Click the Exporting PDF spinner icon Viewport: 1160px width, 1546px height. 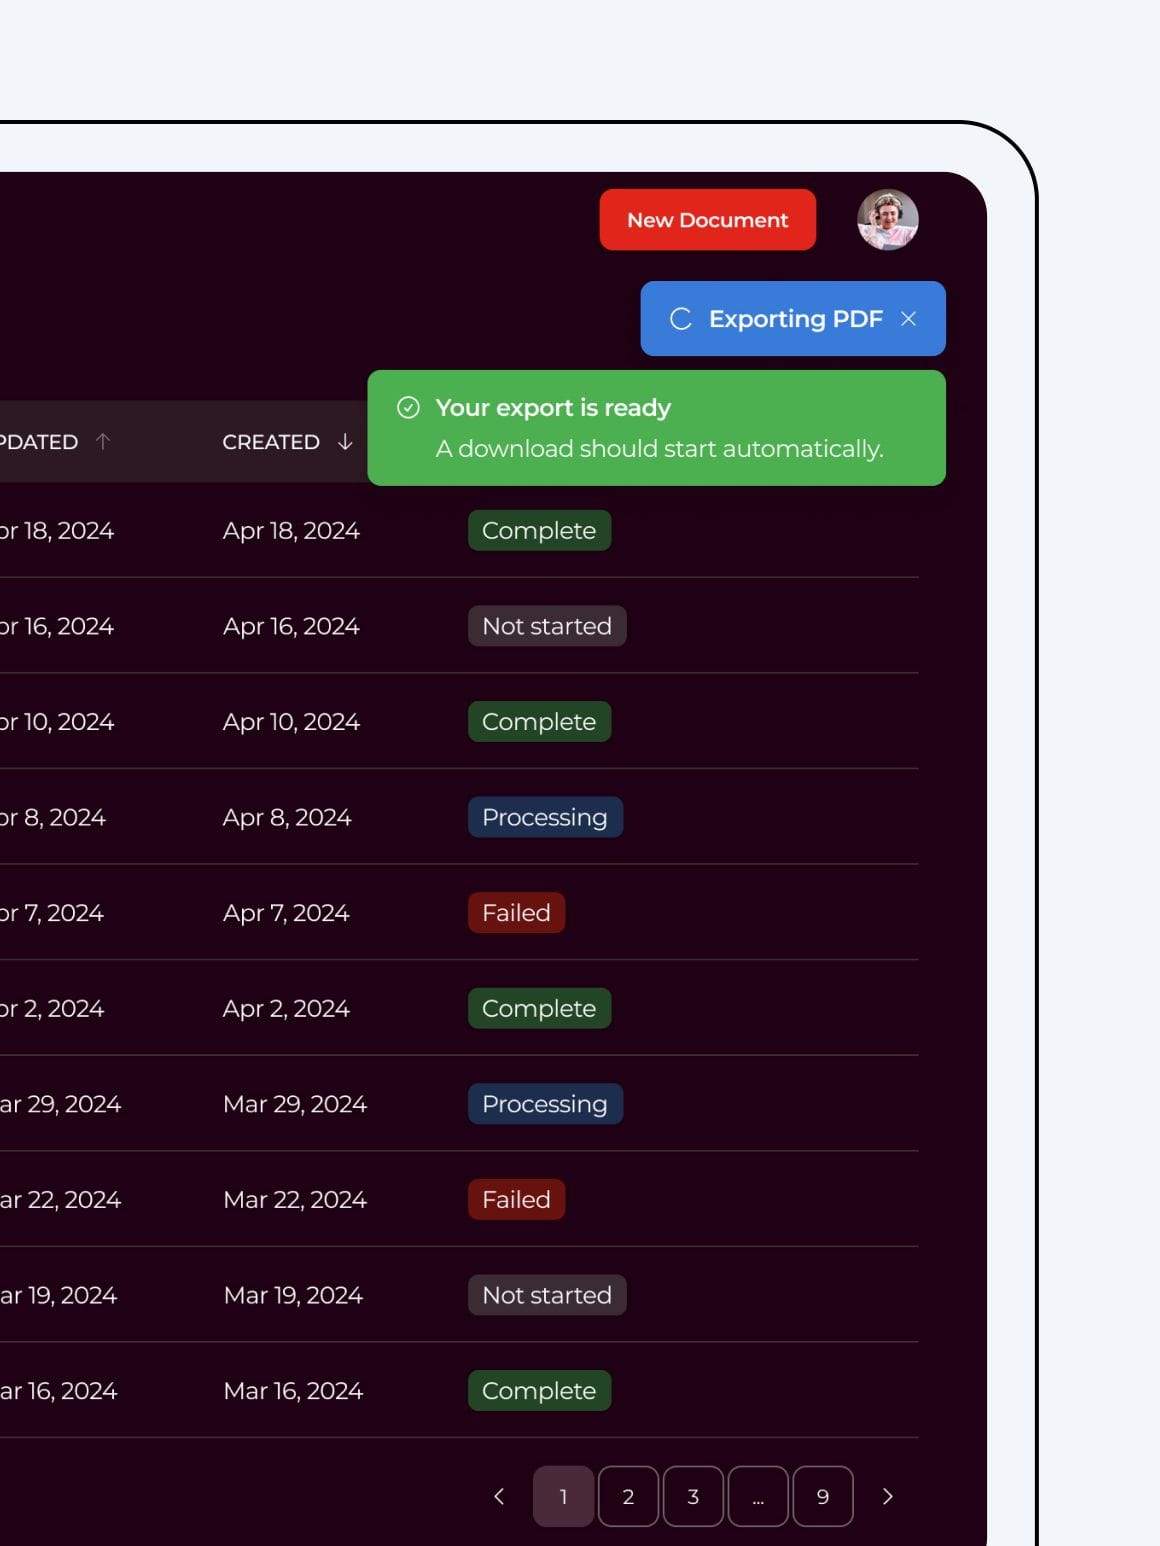(681, 319)
